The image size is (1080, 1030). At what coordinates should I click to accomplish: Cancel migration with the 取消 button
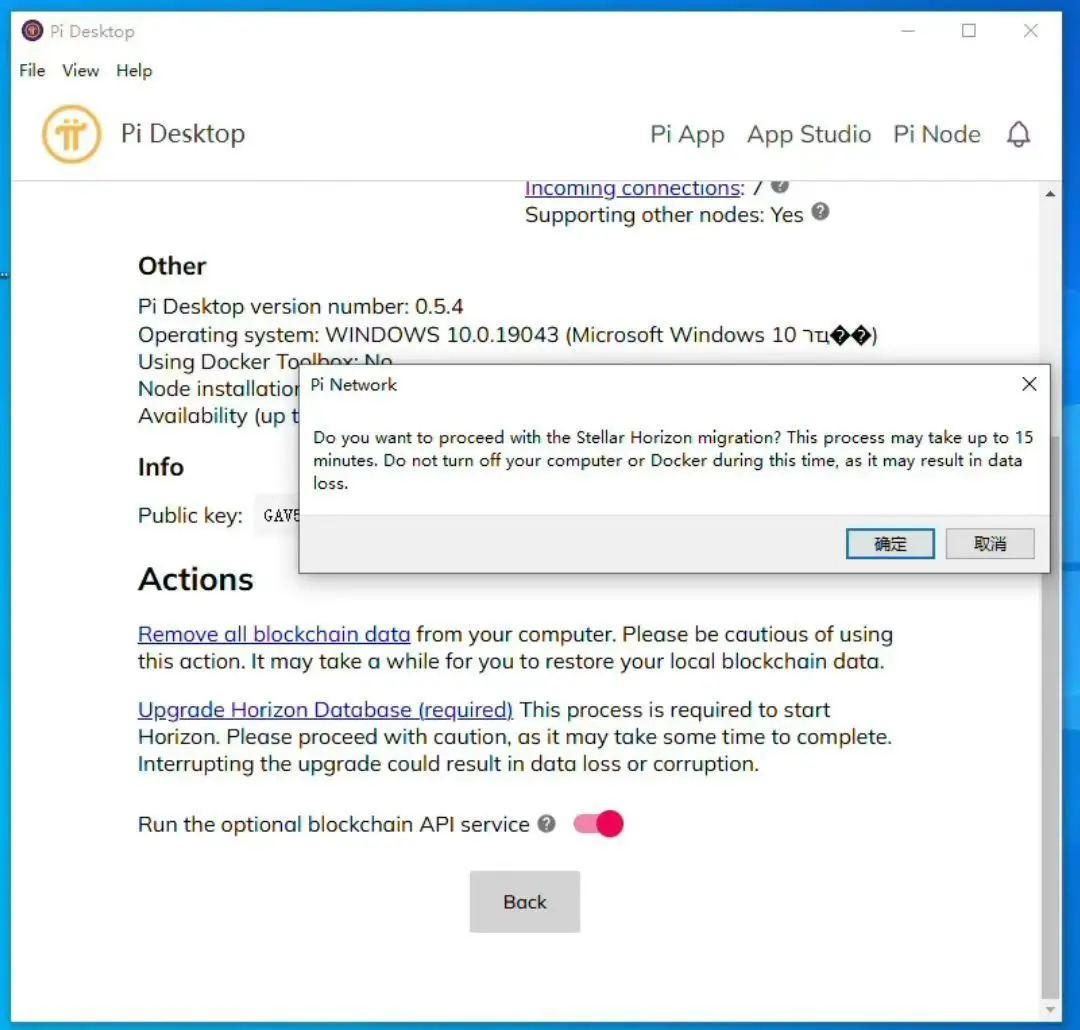pyautogui.click(x=989, y=544)
